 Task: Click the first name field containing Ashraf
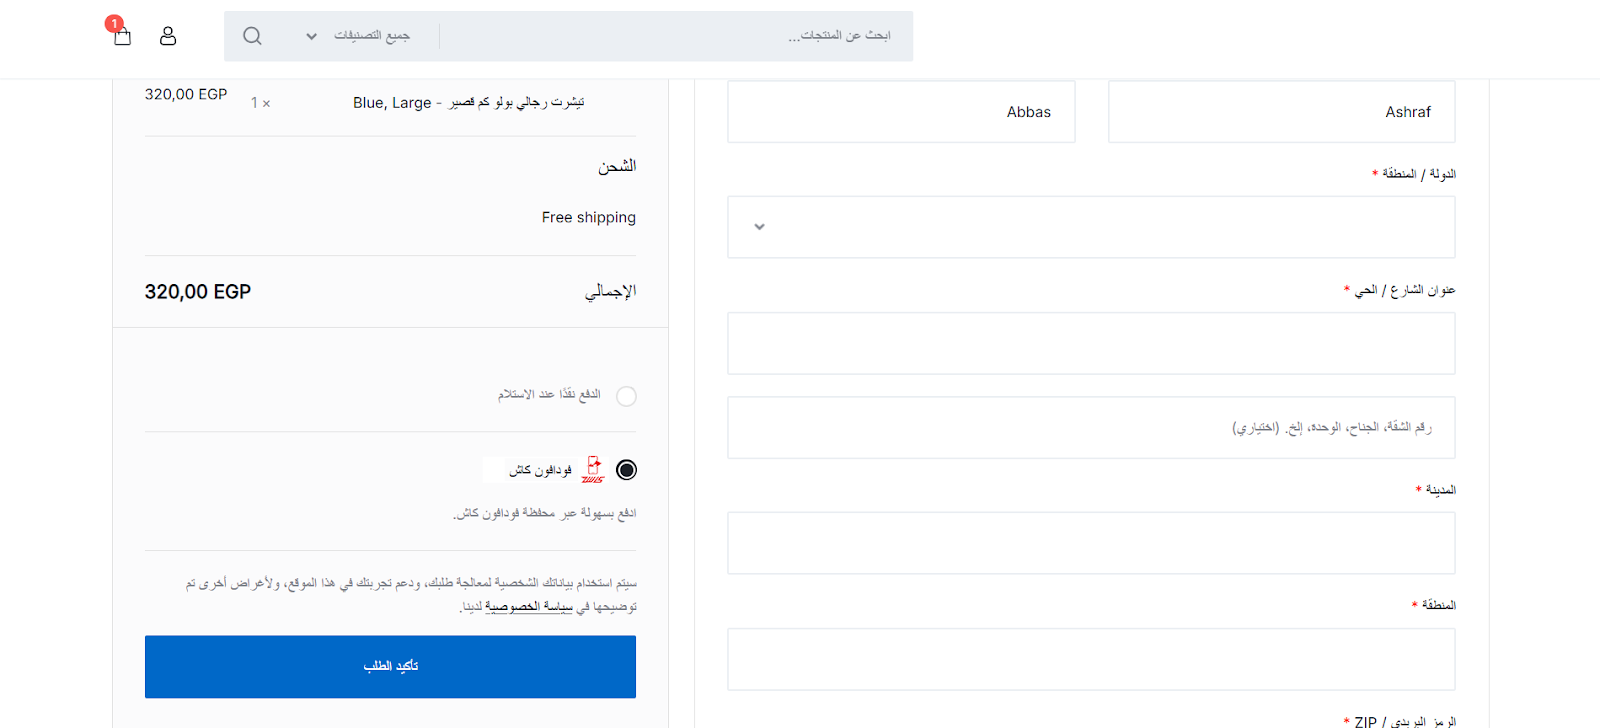coord(1281,112)
